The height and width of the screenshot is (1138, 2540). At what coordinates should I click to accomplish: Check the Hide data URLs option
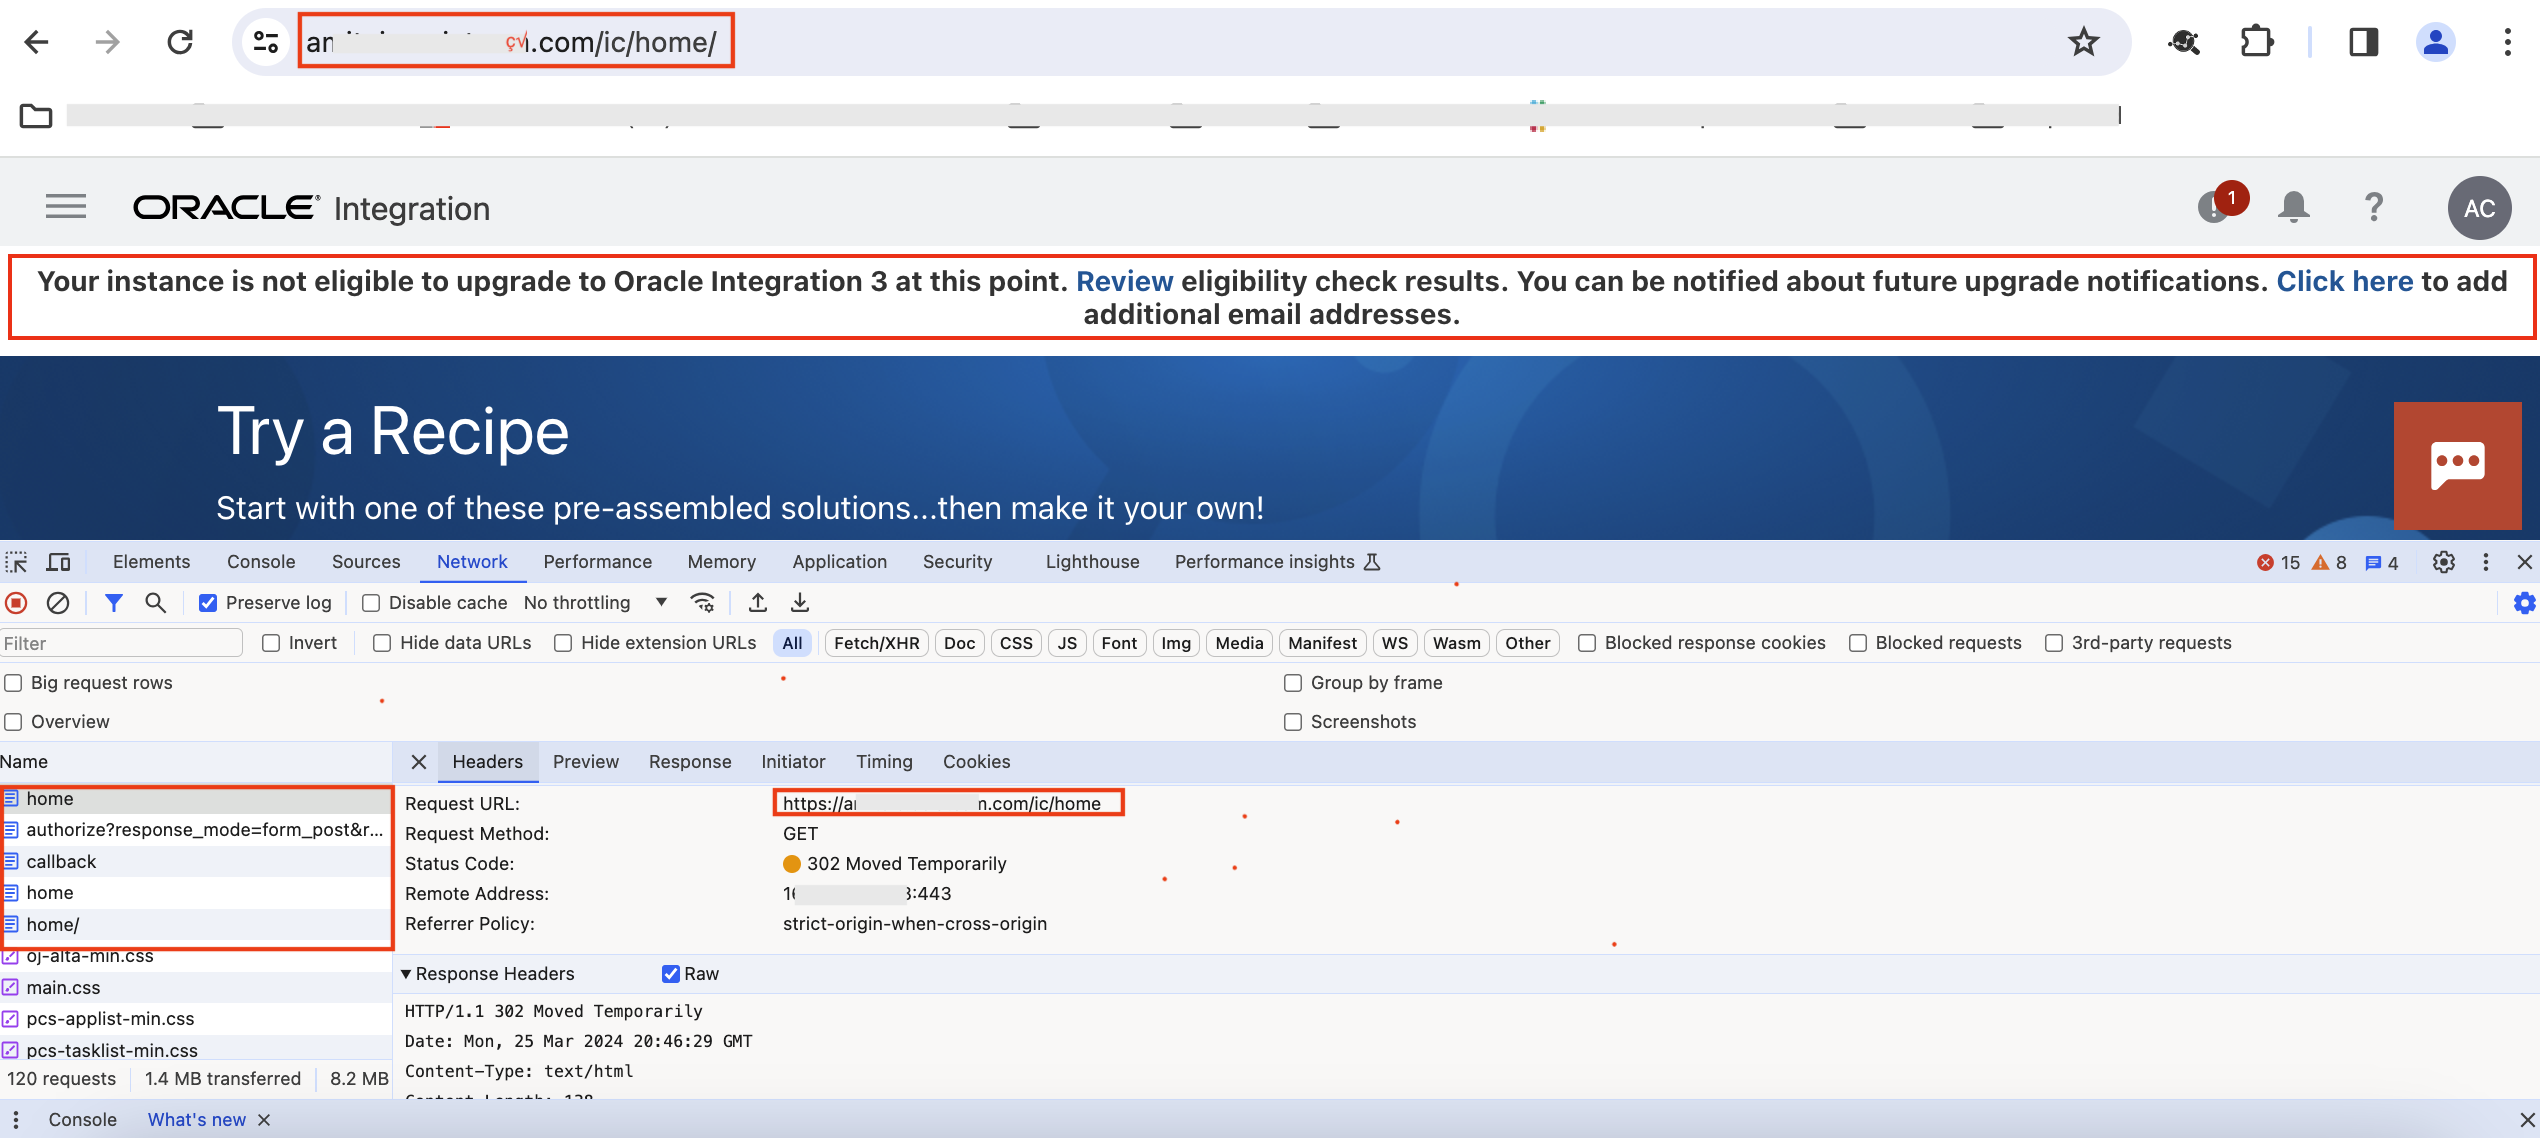click(x=381, y=643)
